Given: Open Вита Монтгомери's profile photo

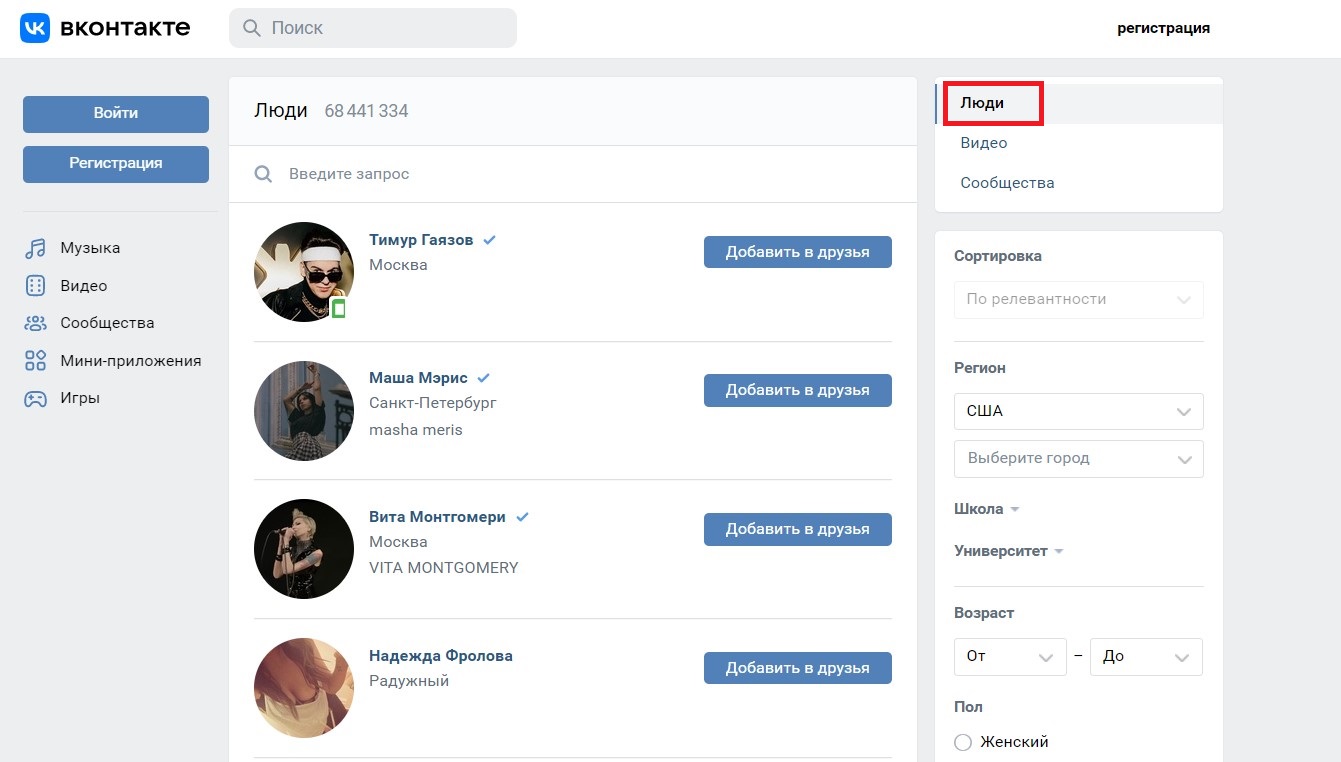Looking at the screenshot, I should [303, 548].
